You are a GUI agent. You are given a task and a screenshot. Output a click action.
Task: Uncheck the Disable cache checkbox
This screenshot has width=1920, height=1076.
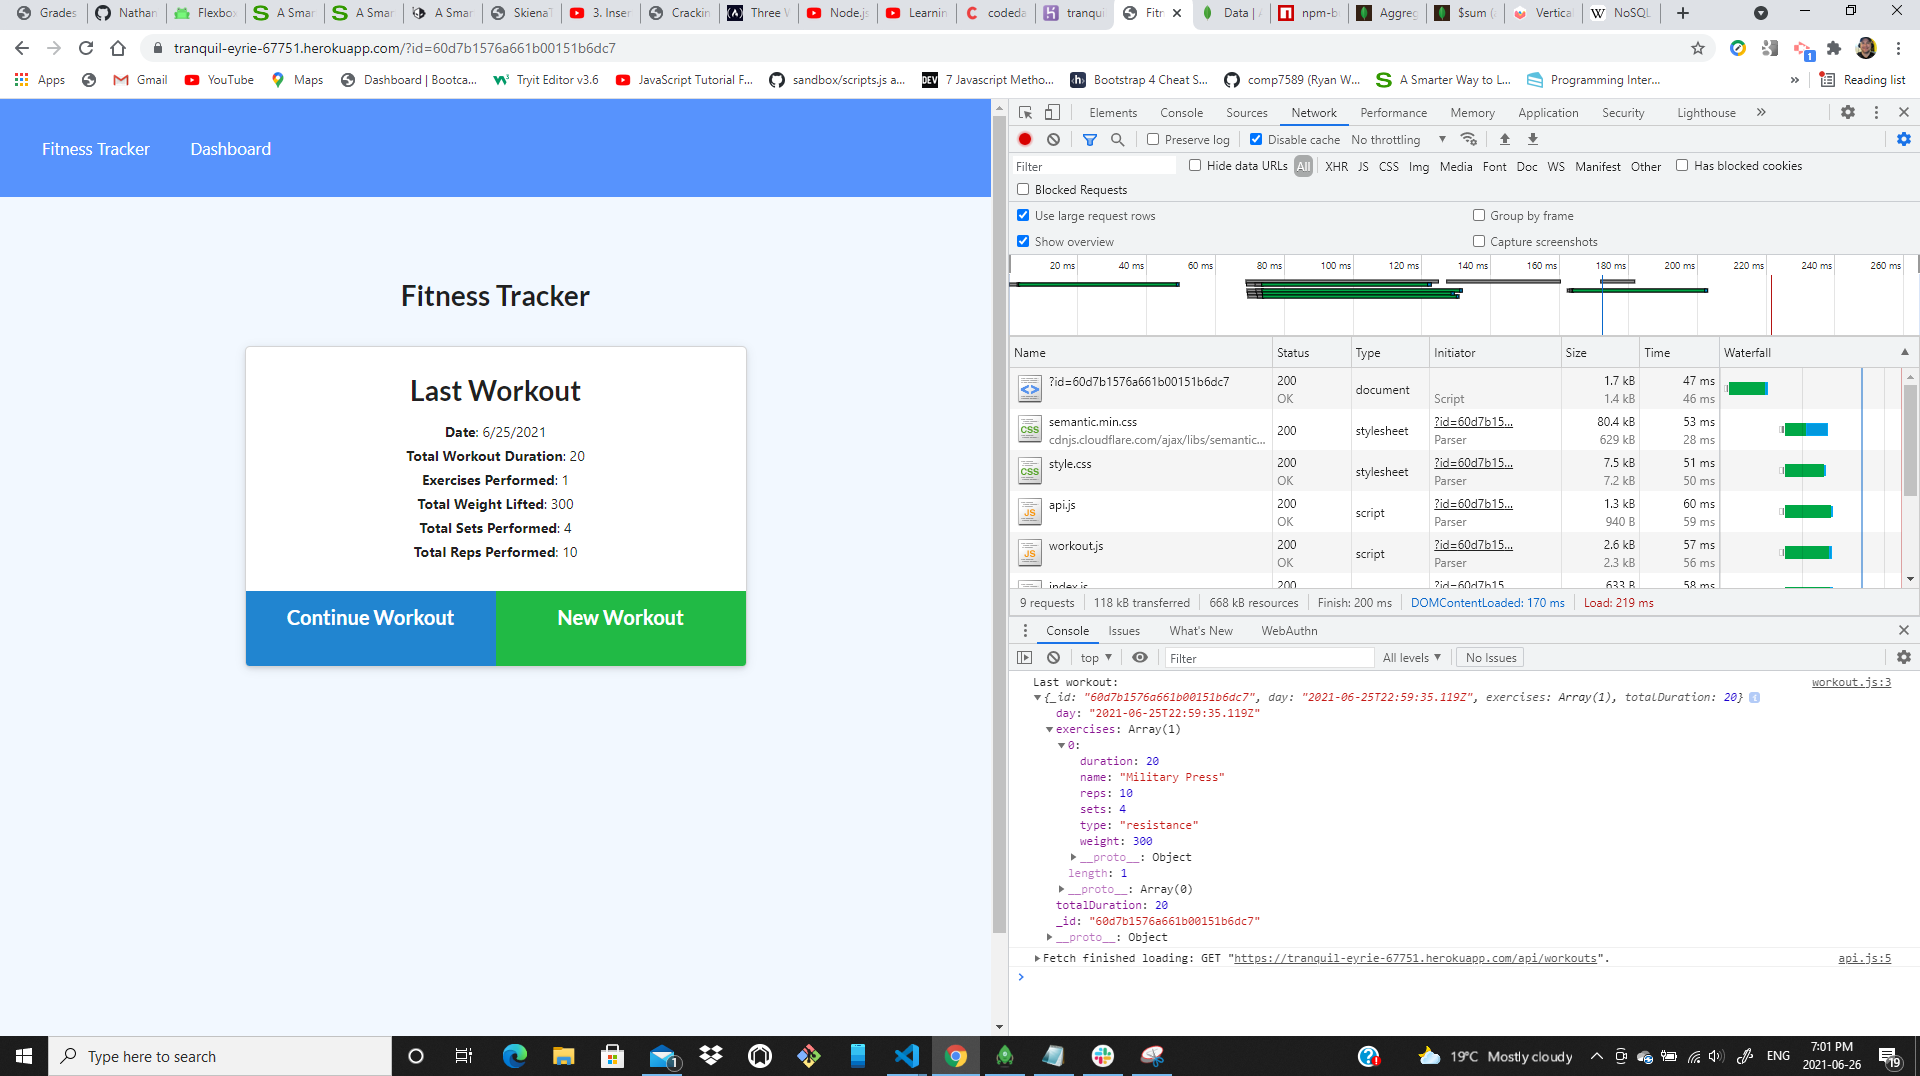click(x=1256, y=139)
